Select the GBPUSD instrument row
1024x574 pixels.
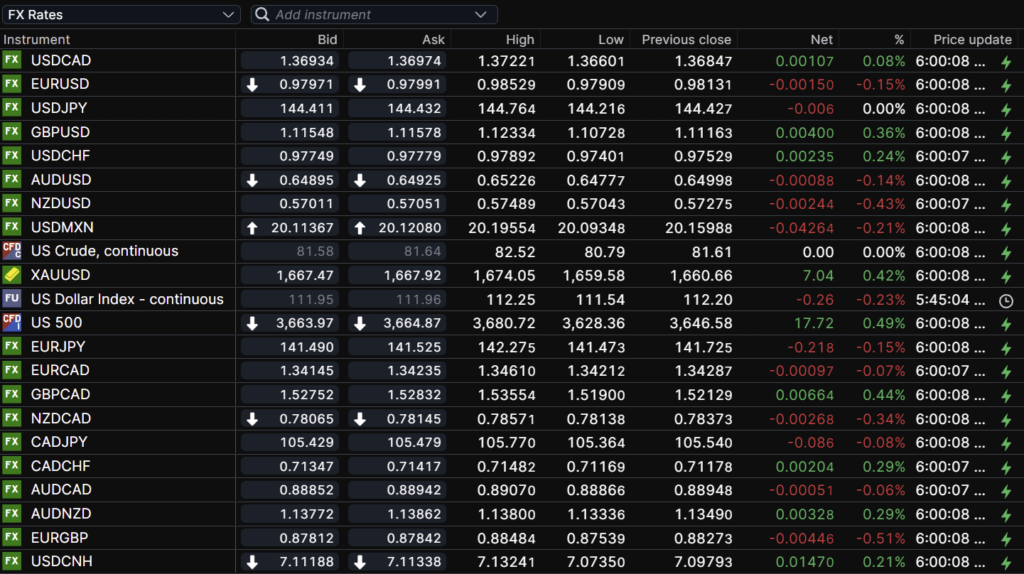pyautogui.click(x=60, y=132)
